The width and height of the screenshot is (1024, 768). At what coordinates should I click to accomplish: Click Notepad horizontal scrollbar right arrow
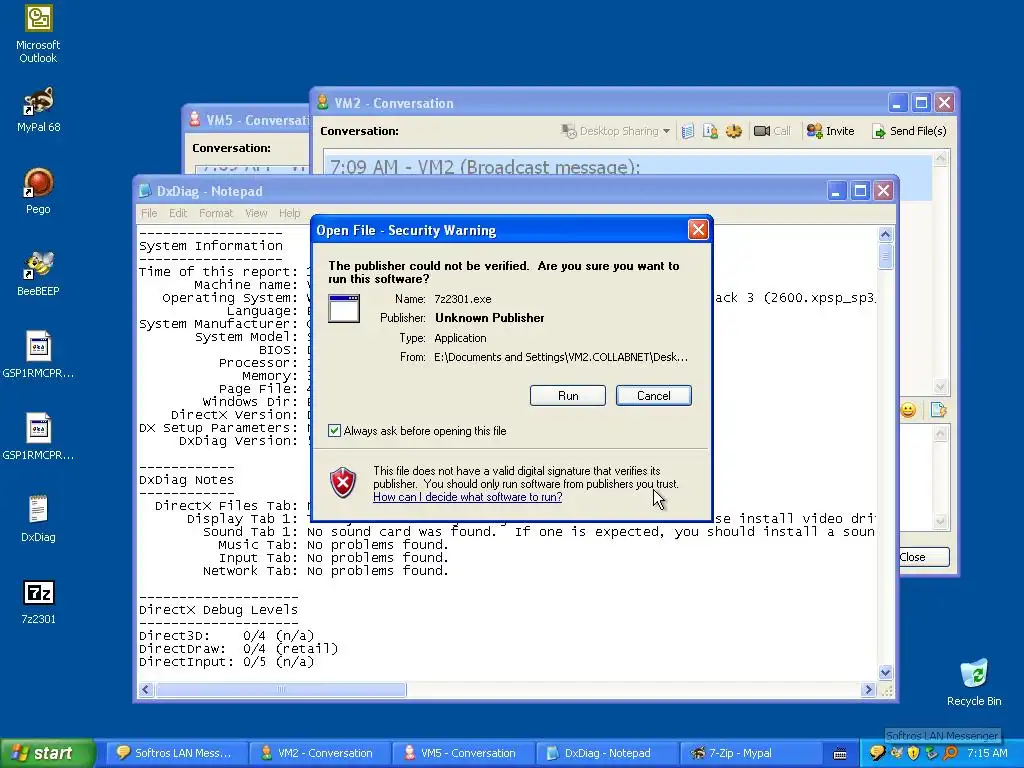coord(868,690)
